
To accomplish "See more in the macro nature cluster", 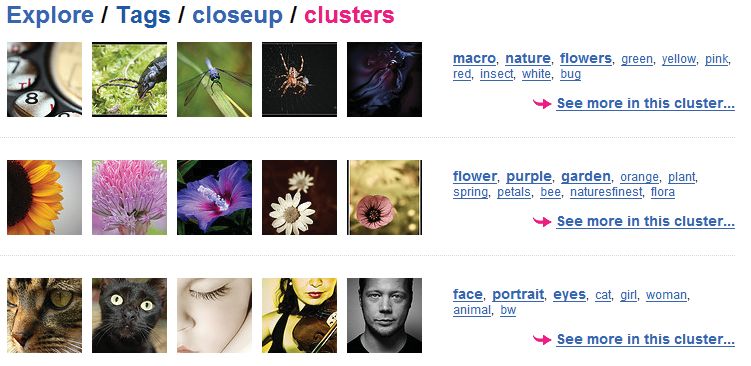I will pyautogui.click(x=646, y=103).
